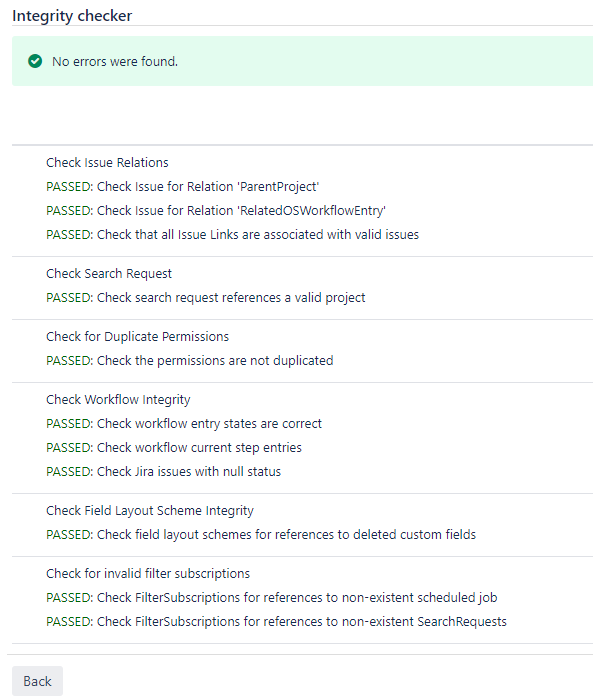Click the 'RelatedOSWorkflowEntry' relation check result

216,210
